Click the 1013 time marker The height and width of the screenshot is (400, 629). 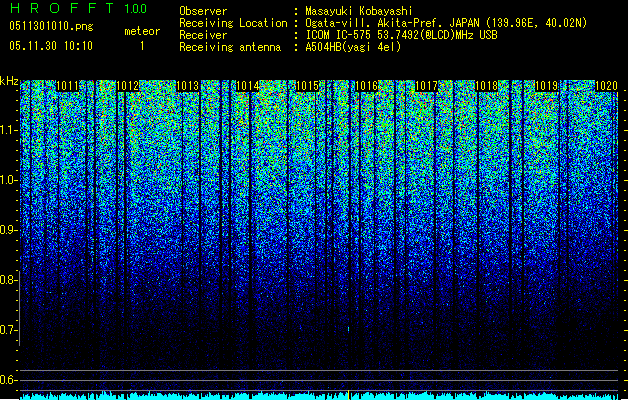click(x=187, y=86)
